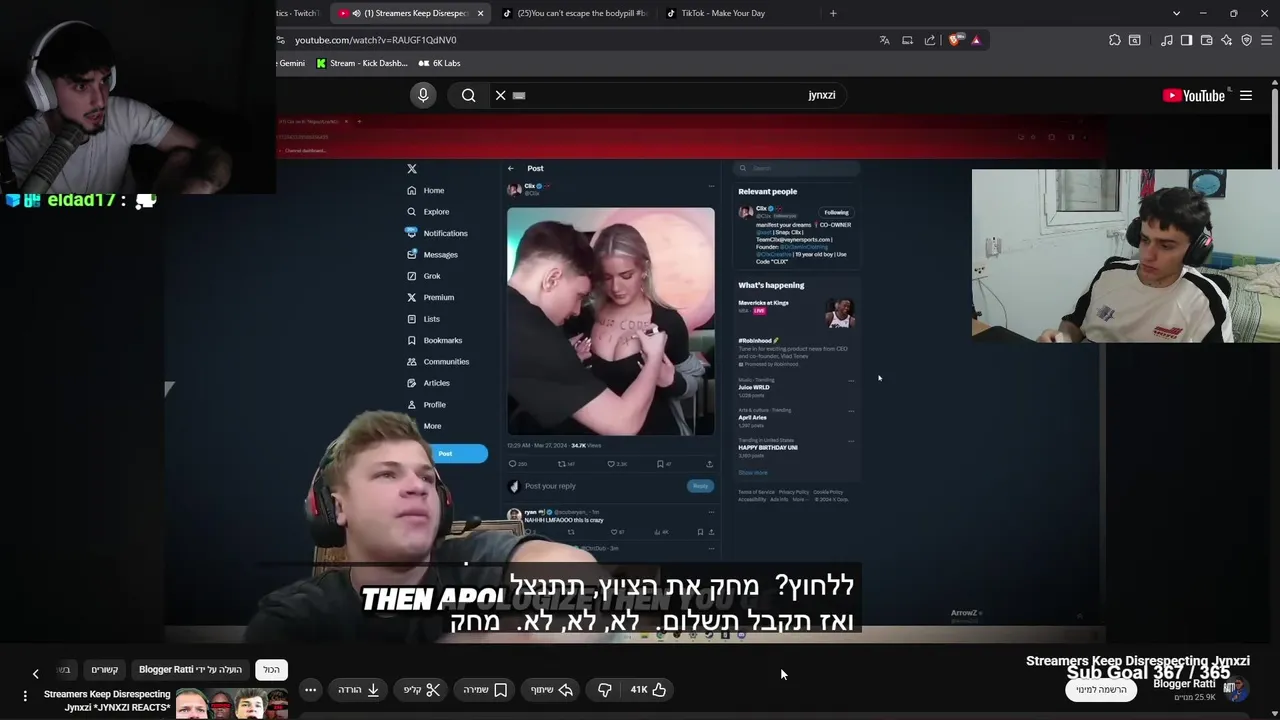1280x720 pixels.
Task: Toggle the browser sidebar panel icon
Action: [1186, 40]
